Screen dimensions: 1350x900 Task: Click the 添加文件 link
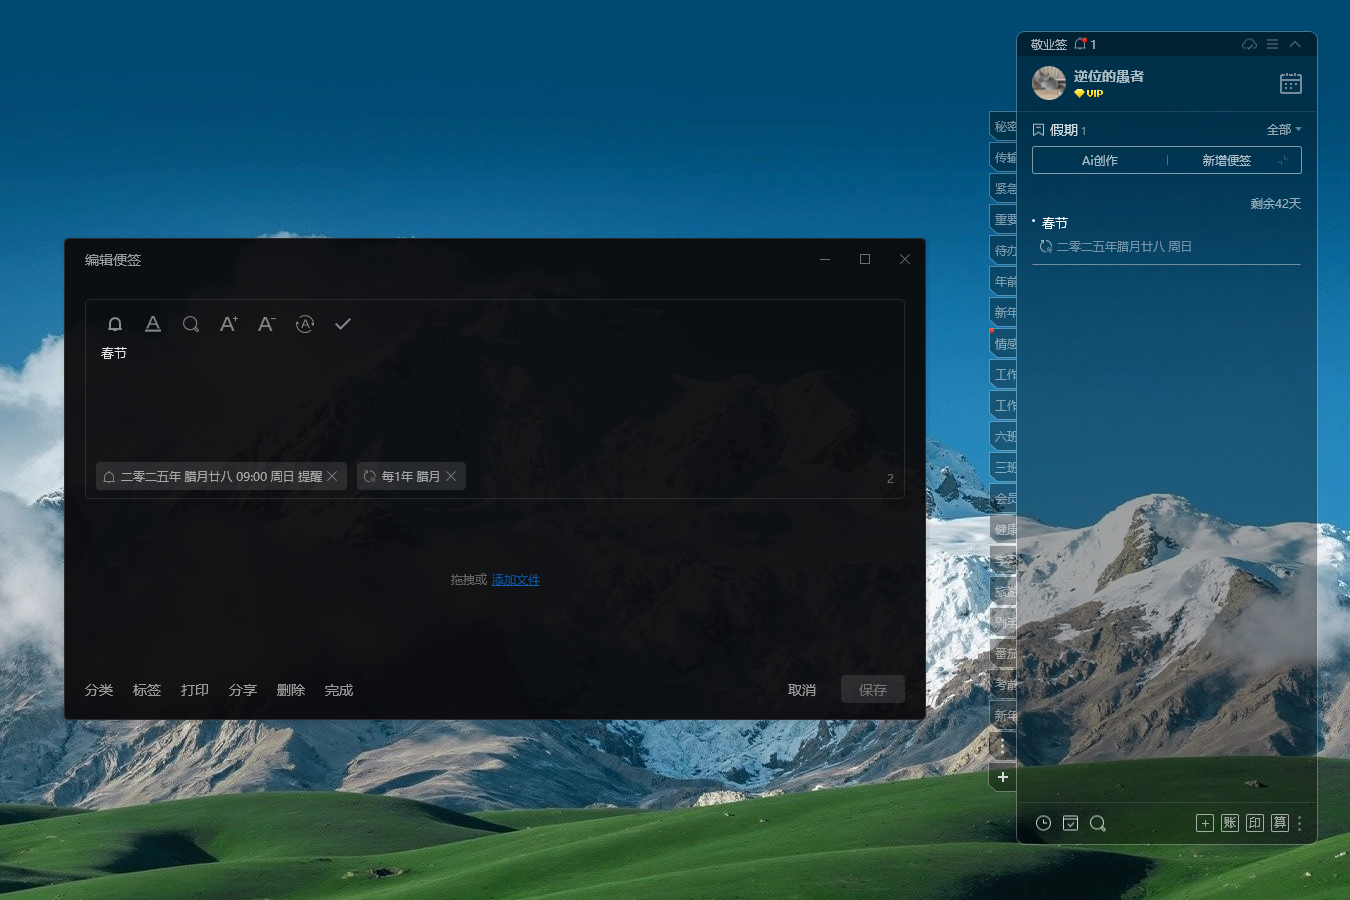pyautogui.click(x=516, y=580)
